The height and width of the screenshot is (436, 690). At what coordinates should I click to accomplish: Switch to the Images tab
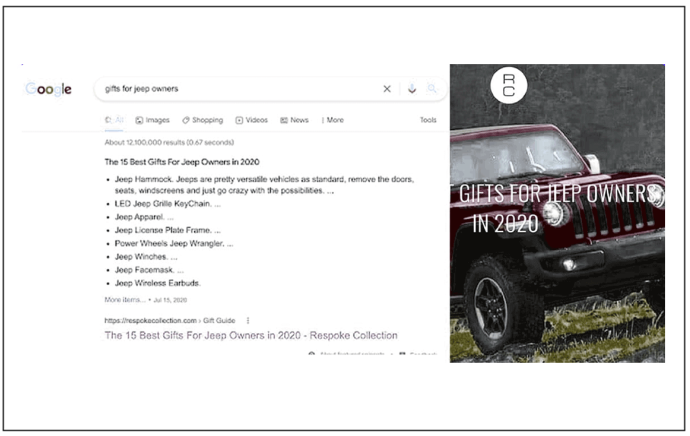[152, 120]
